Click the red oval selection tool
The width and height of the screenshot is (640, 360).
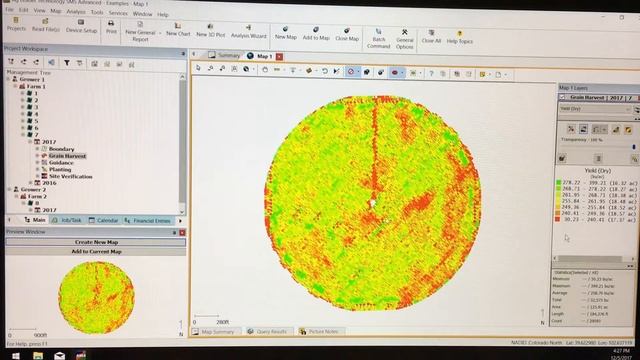395,73
